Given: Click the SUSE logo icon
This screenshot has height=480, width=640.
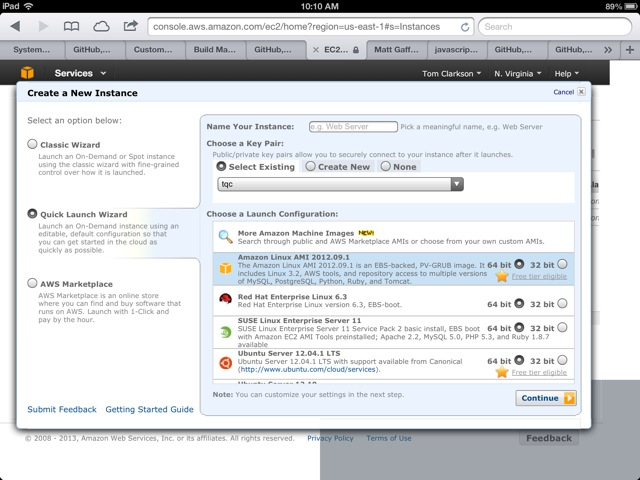Looking at the screenshot, I should coord(225,333).
